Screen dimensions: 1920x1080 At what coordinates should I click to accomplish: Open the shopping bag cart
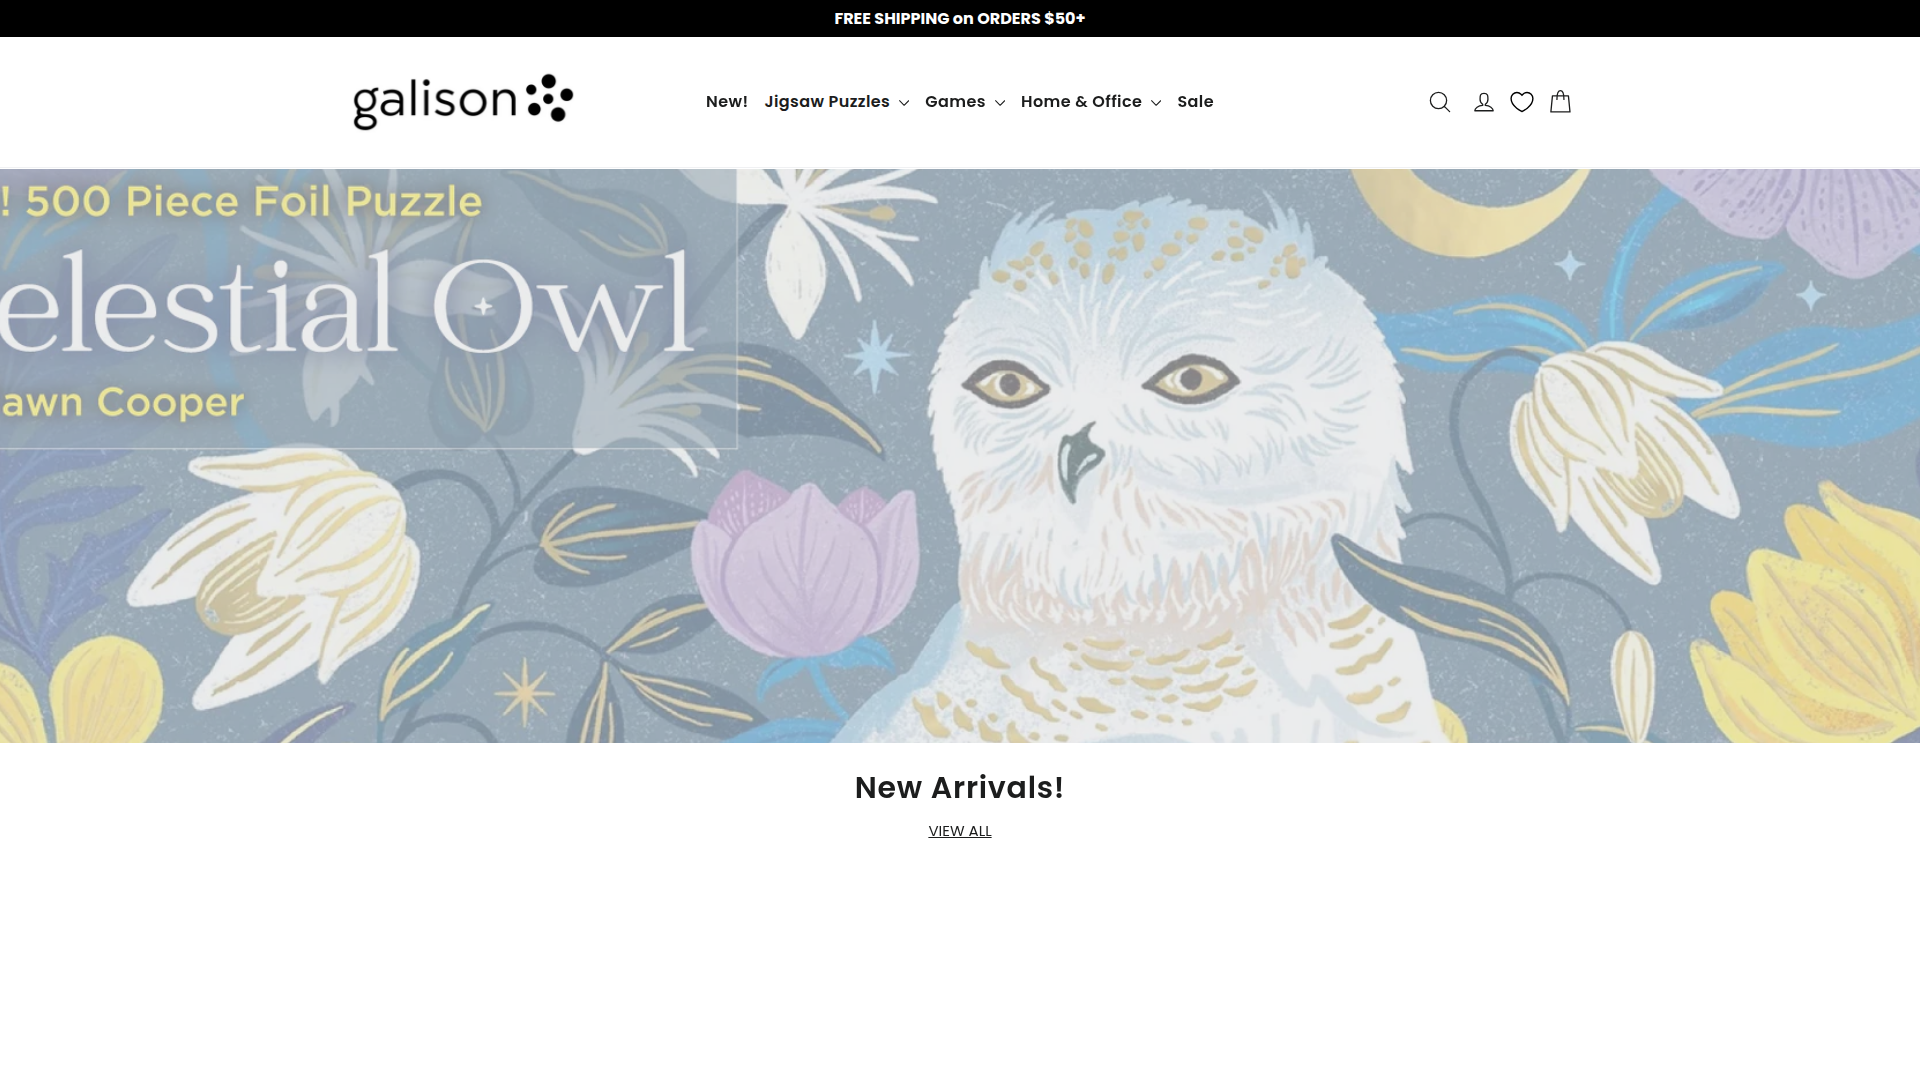coord(1560,102)
